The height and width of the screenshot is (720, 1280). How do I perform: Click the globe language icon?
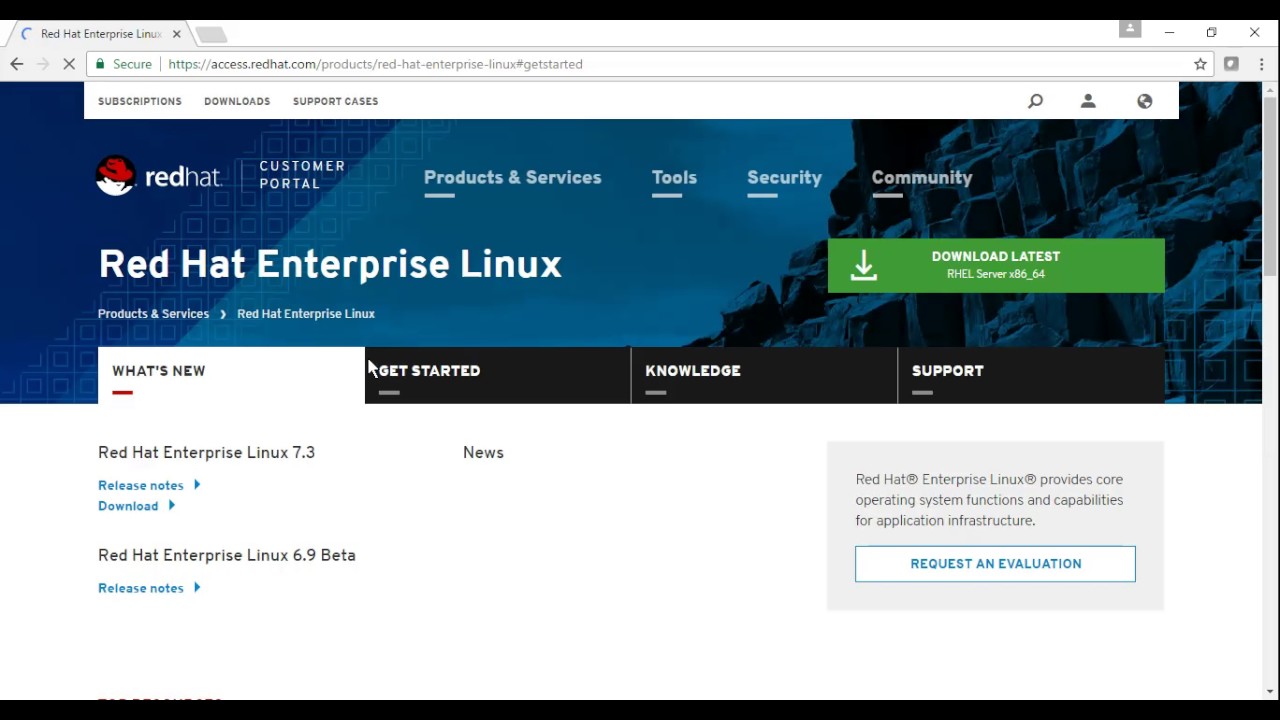(x=1144, y=101)
